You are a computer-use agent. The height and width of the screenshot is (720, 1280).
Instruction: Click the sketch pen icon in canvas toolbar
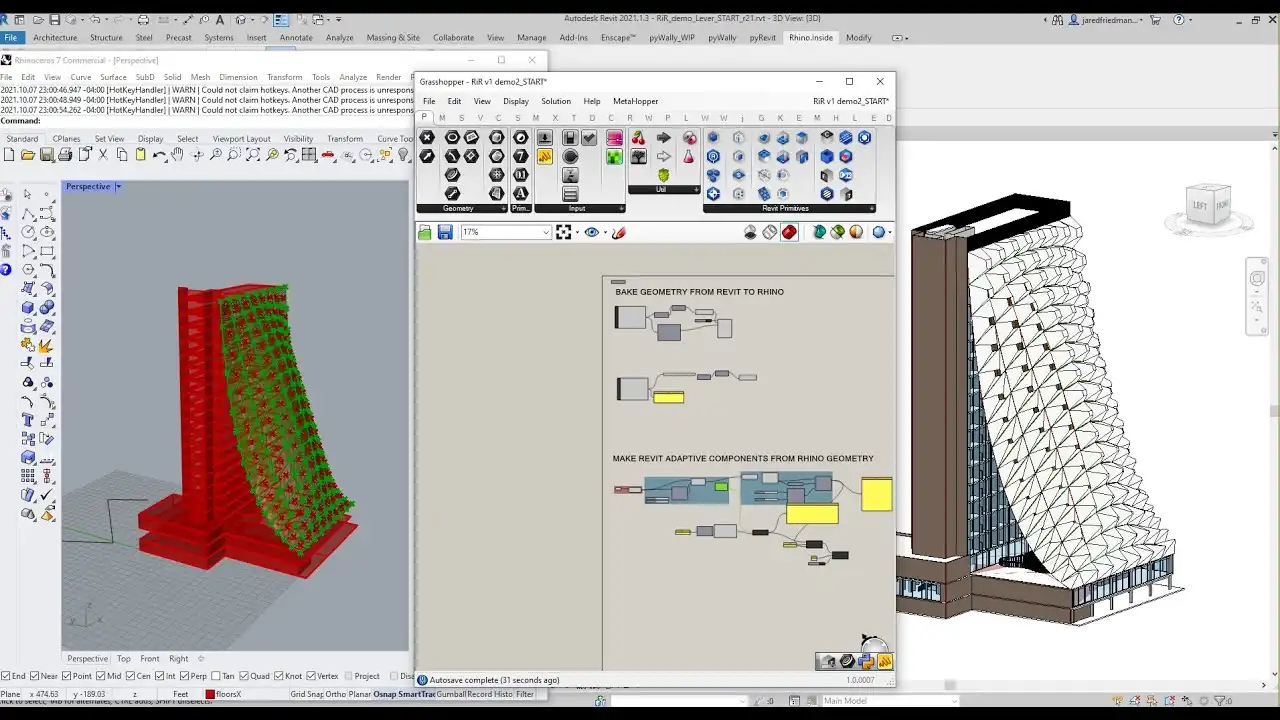coord(618,232)
